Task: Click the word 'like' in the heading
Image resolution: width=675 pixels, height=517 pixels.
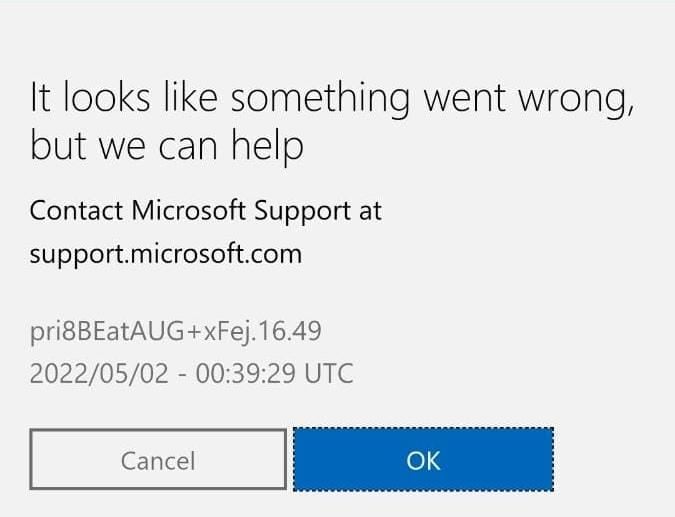Action: click(189, 99)
